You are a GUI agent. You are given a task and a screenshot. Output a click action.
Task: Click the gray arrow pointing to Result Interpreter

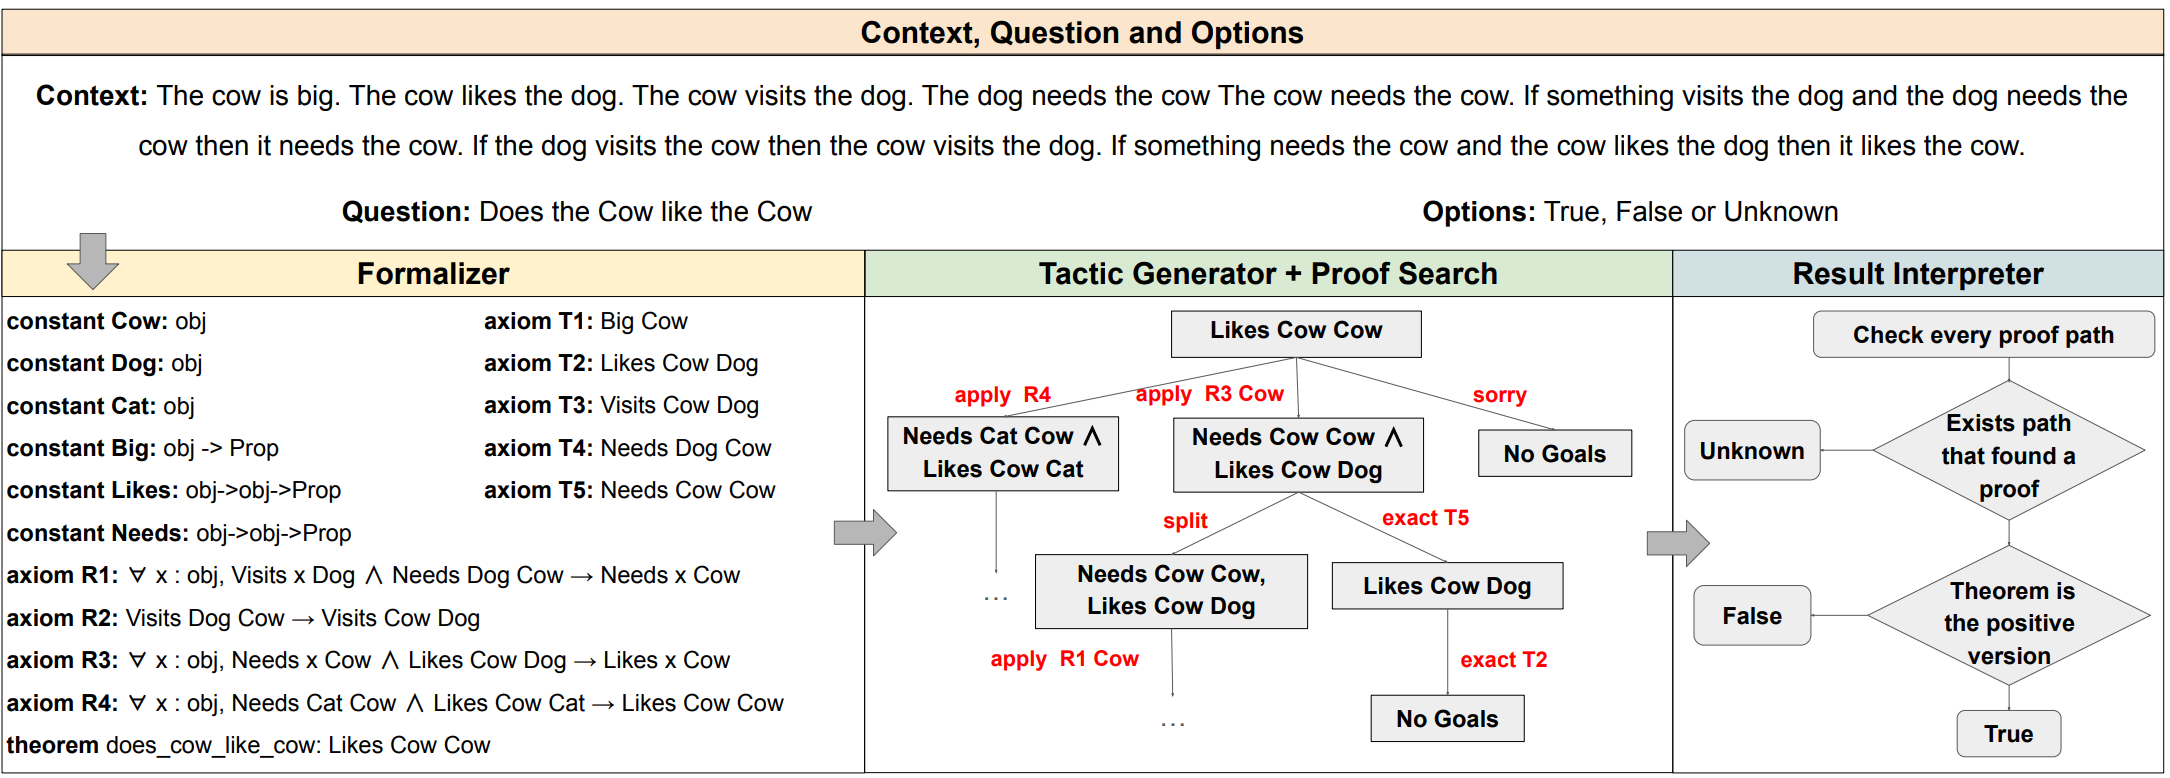click(1678, 543)
